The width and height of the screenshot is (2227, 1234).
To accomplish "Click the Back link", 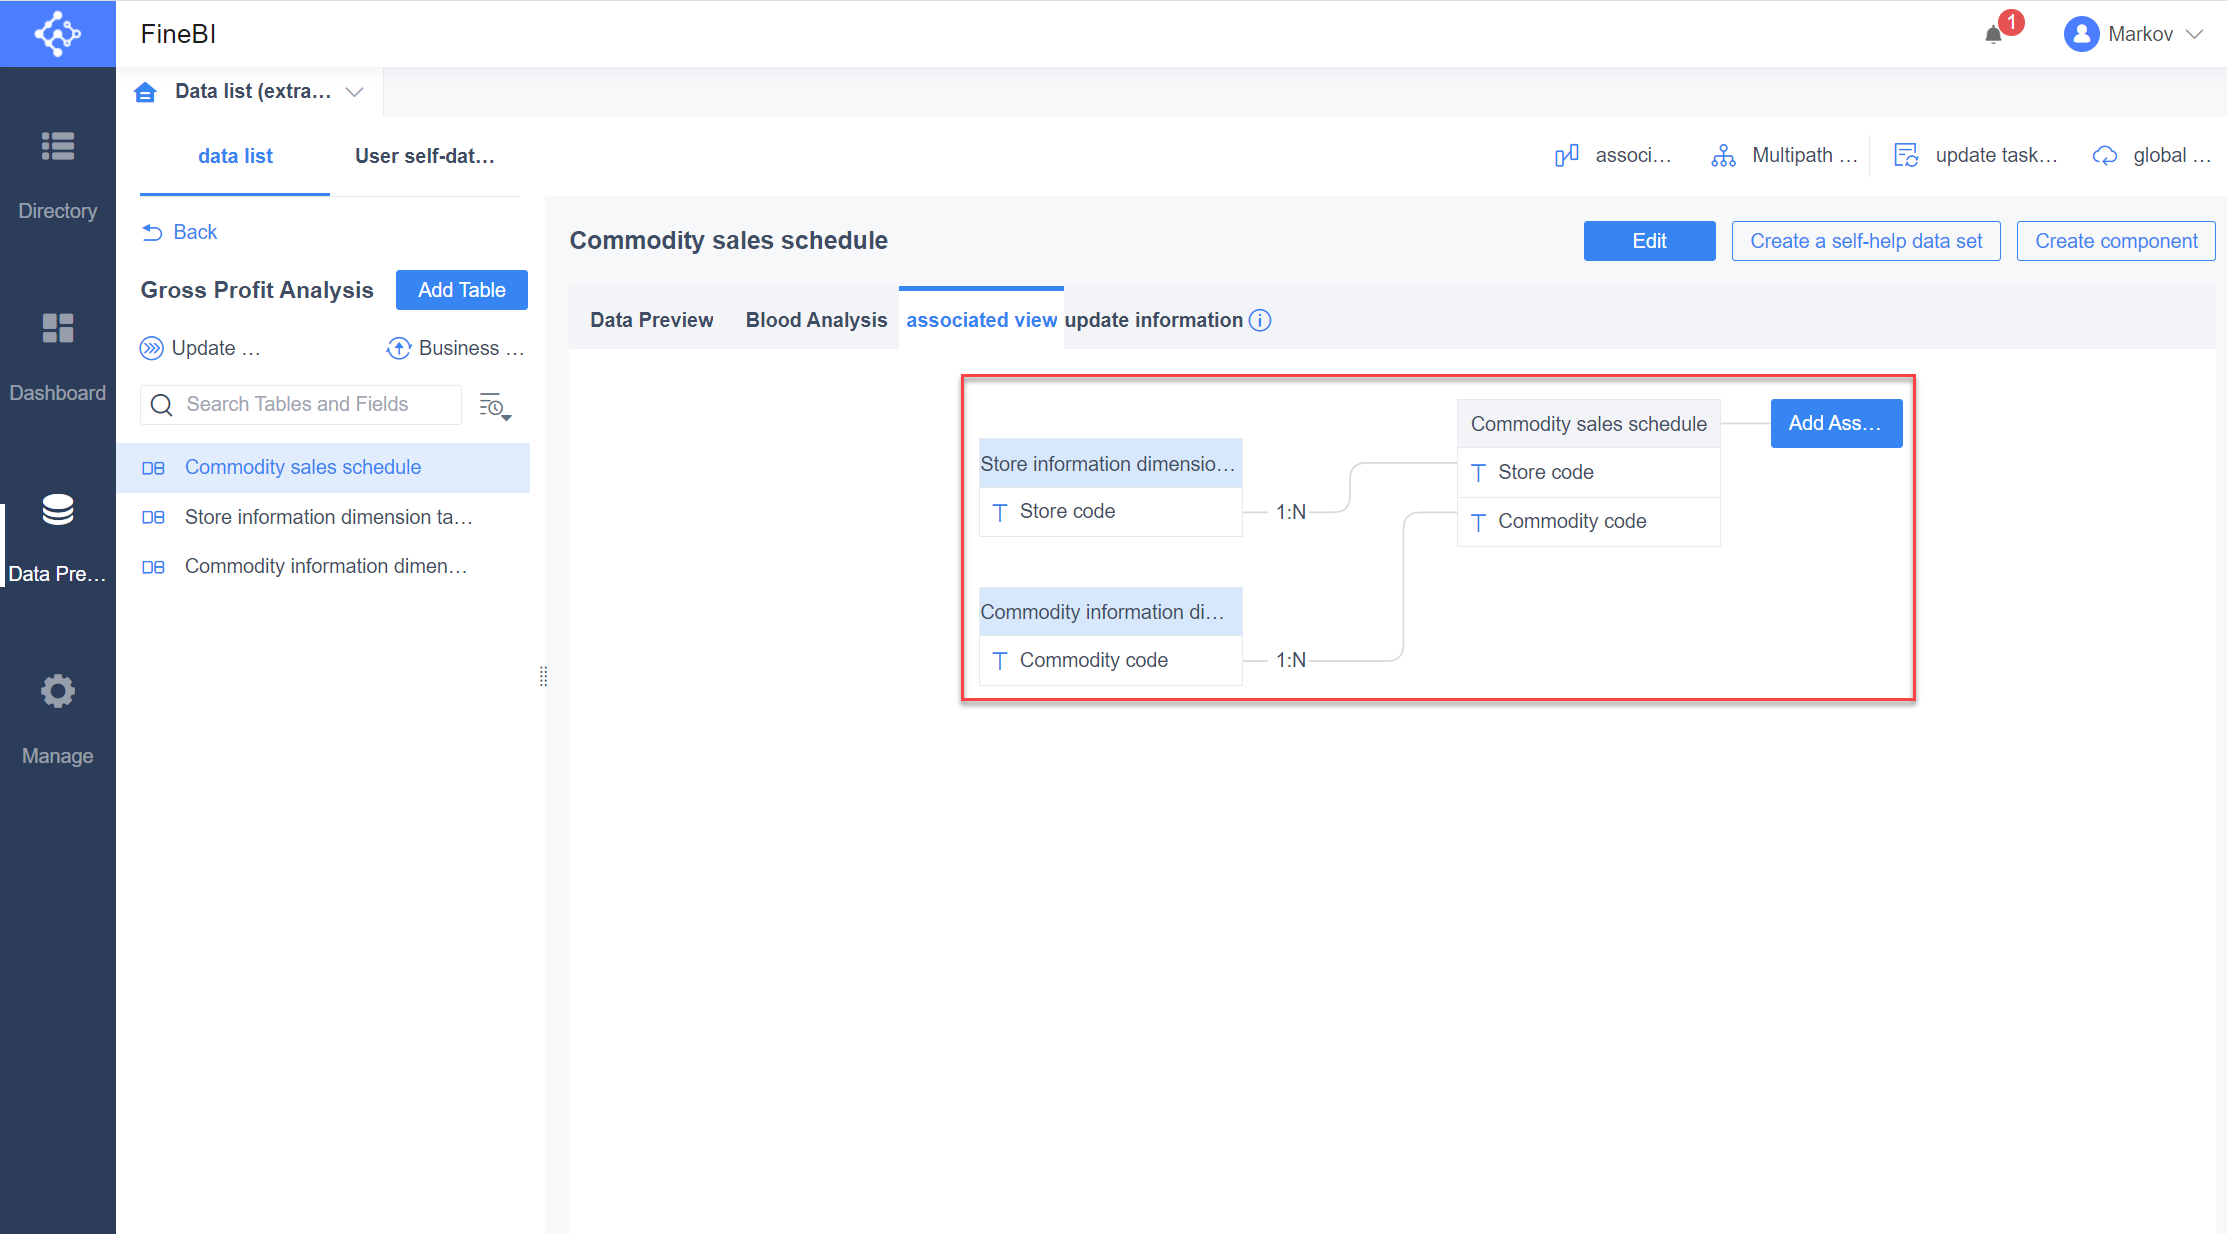I will point(180,232).
